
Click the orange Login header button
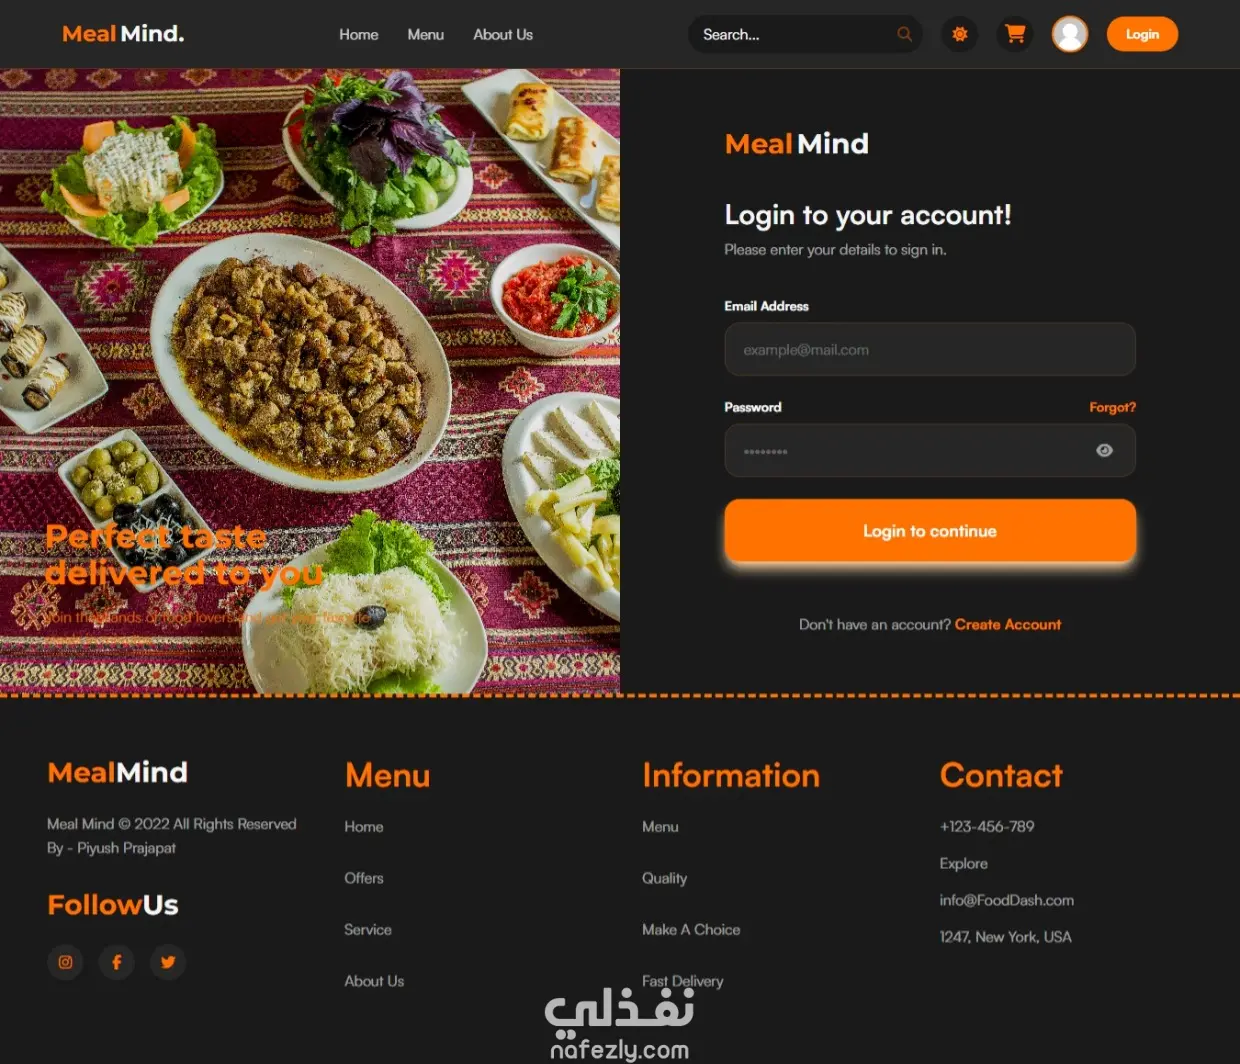pos(1142,34)
